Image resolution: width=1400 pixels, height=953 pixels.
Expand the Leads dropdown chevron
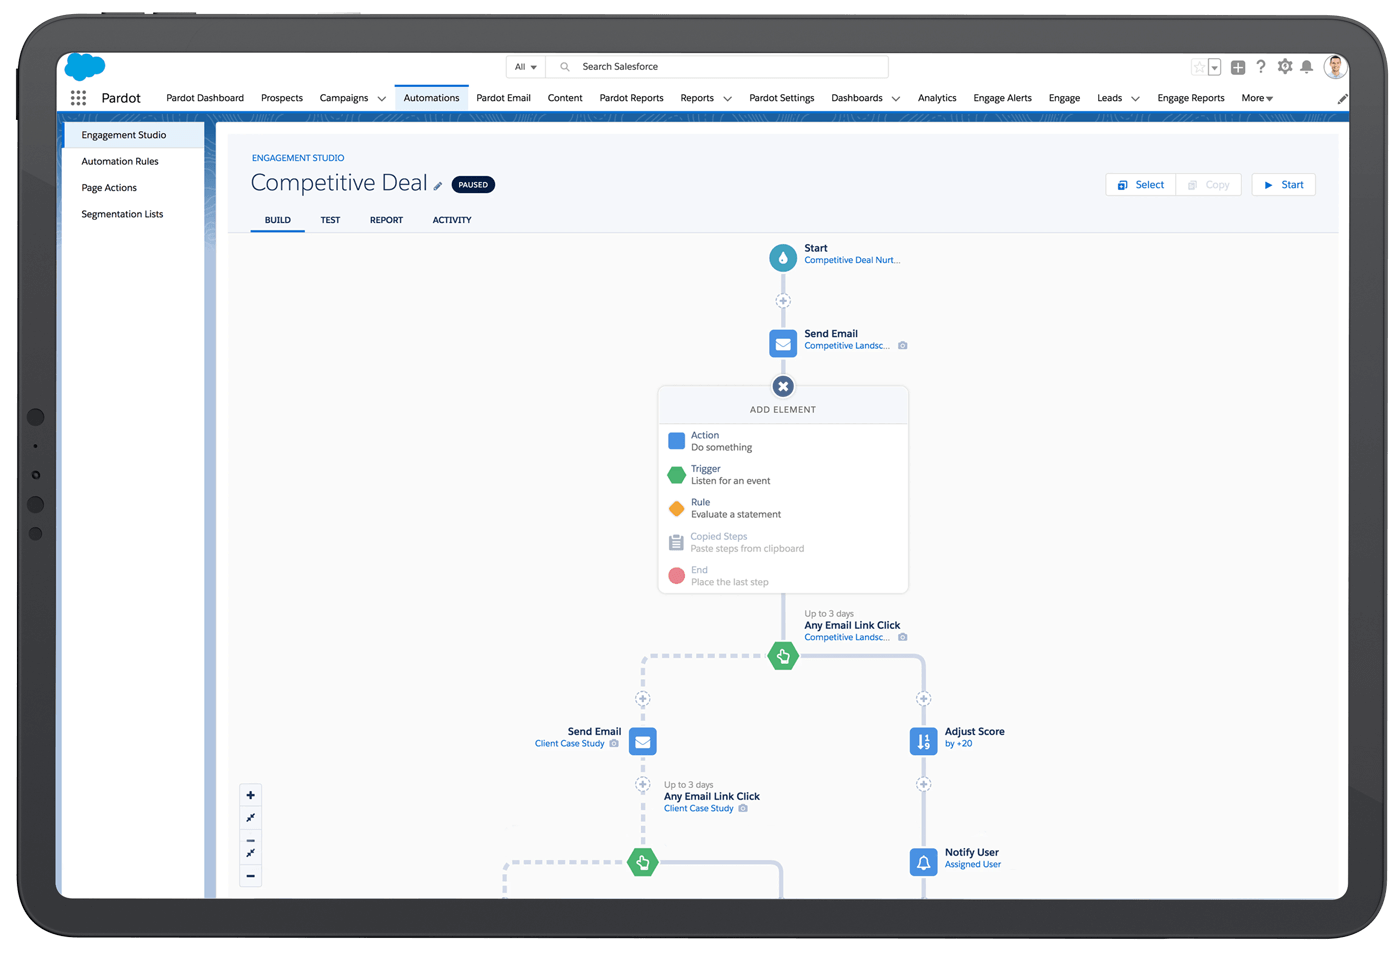(1135, 99)
